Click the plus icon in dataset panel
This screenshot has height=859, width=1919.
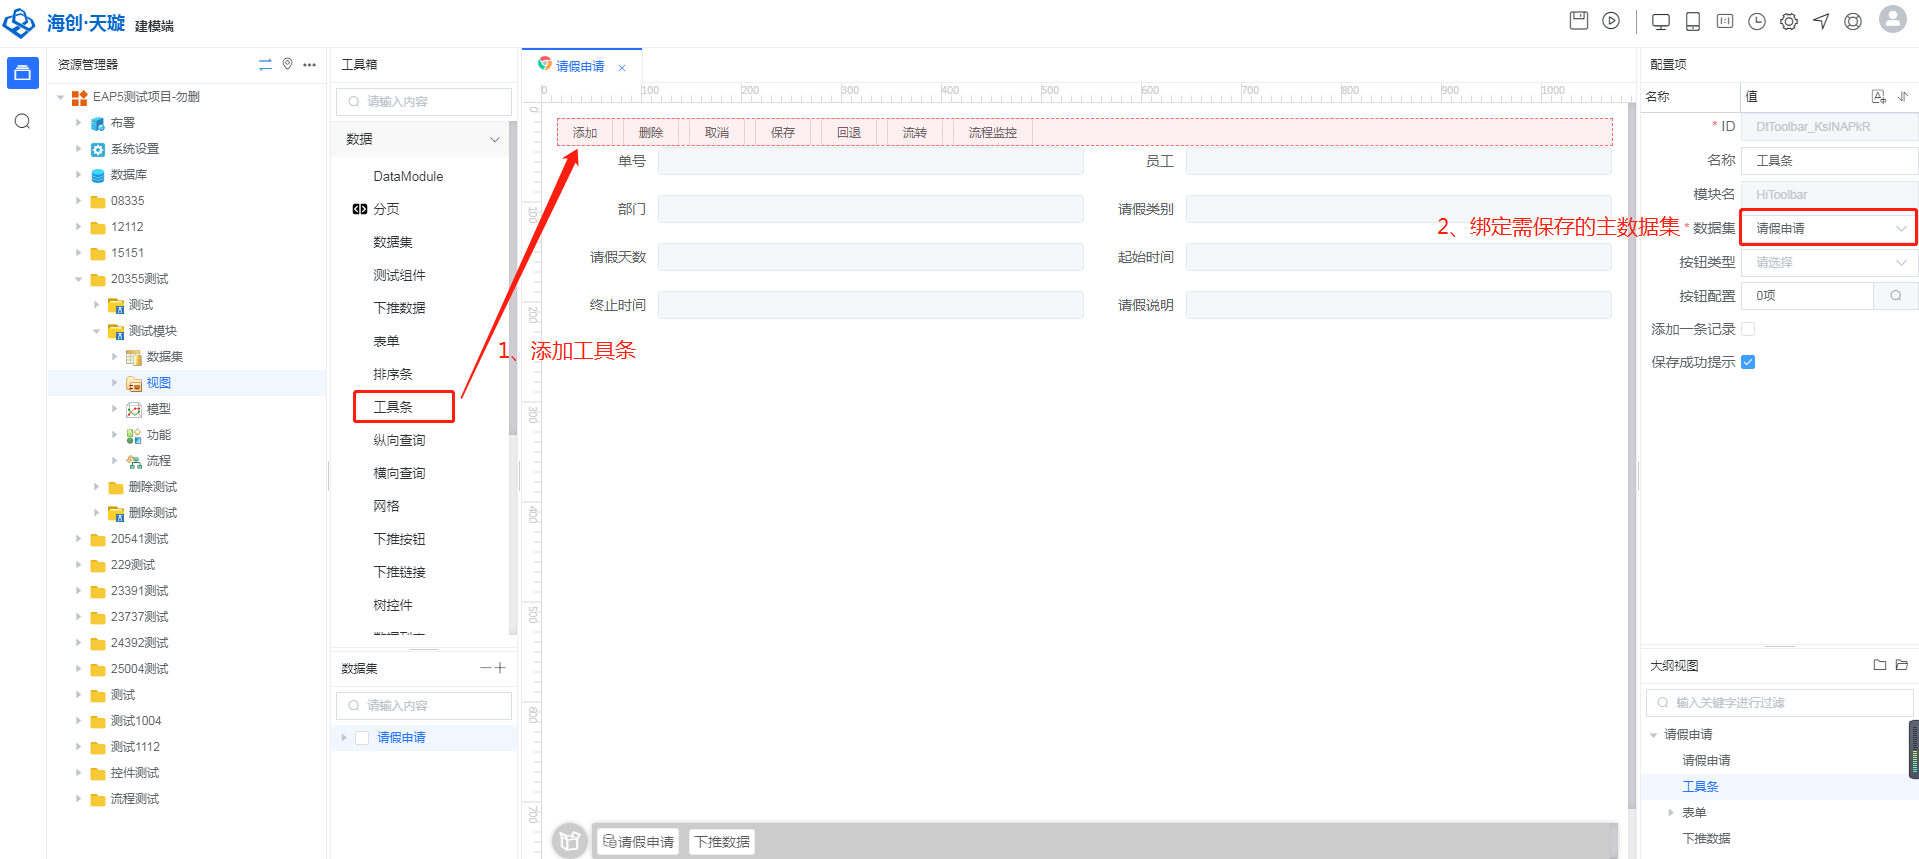[500, 668]
